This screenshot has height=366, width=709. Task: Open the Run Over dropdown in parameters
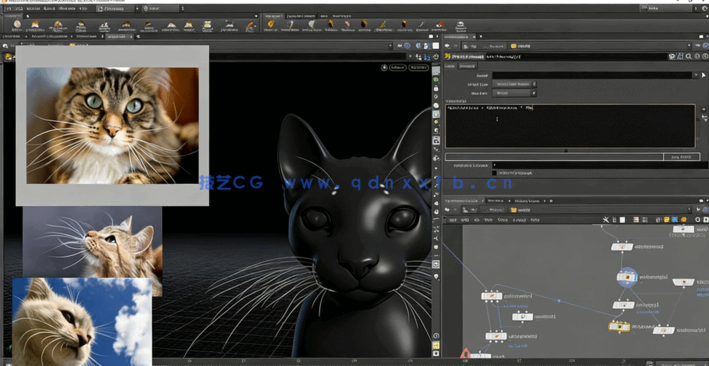(x=514, y=93)
